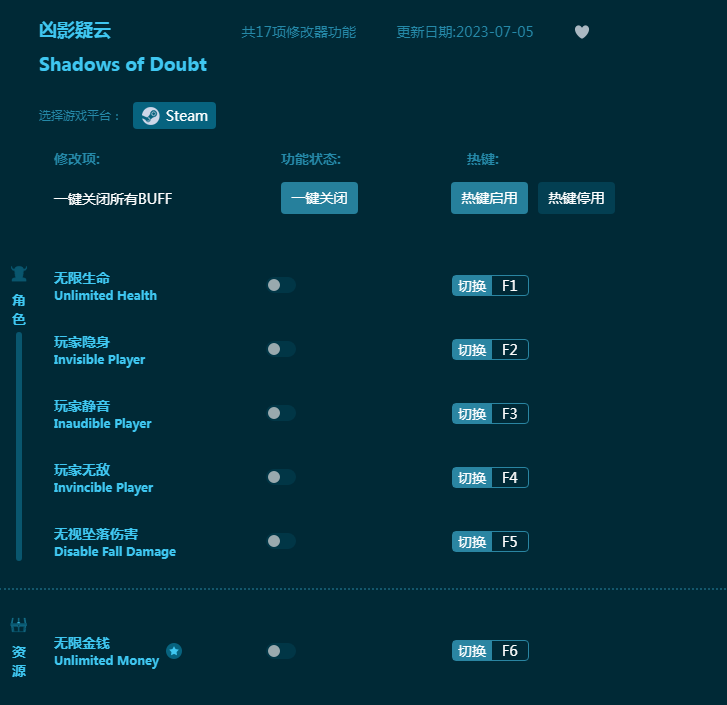Viewport: 727px width, 705px height.
Task: Switch on Unlimited Money toggle
Action: [x=281, y=651]
